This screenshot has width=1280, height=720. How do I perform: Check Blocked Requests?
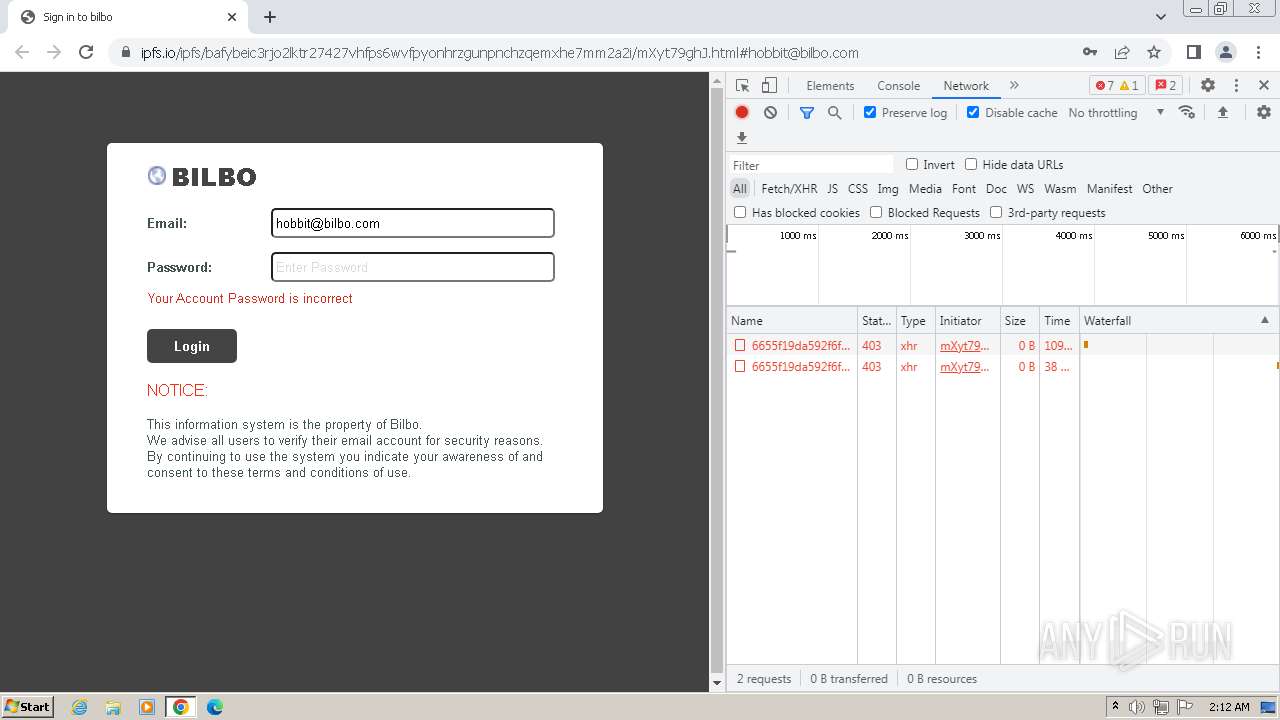click(876, 212)
